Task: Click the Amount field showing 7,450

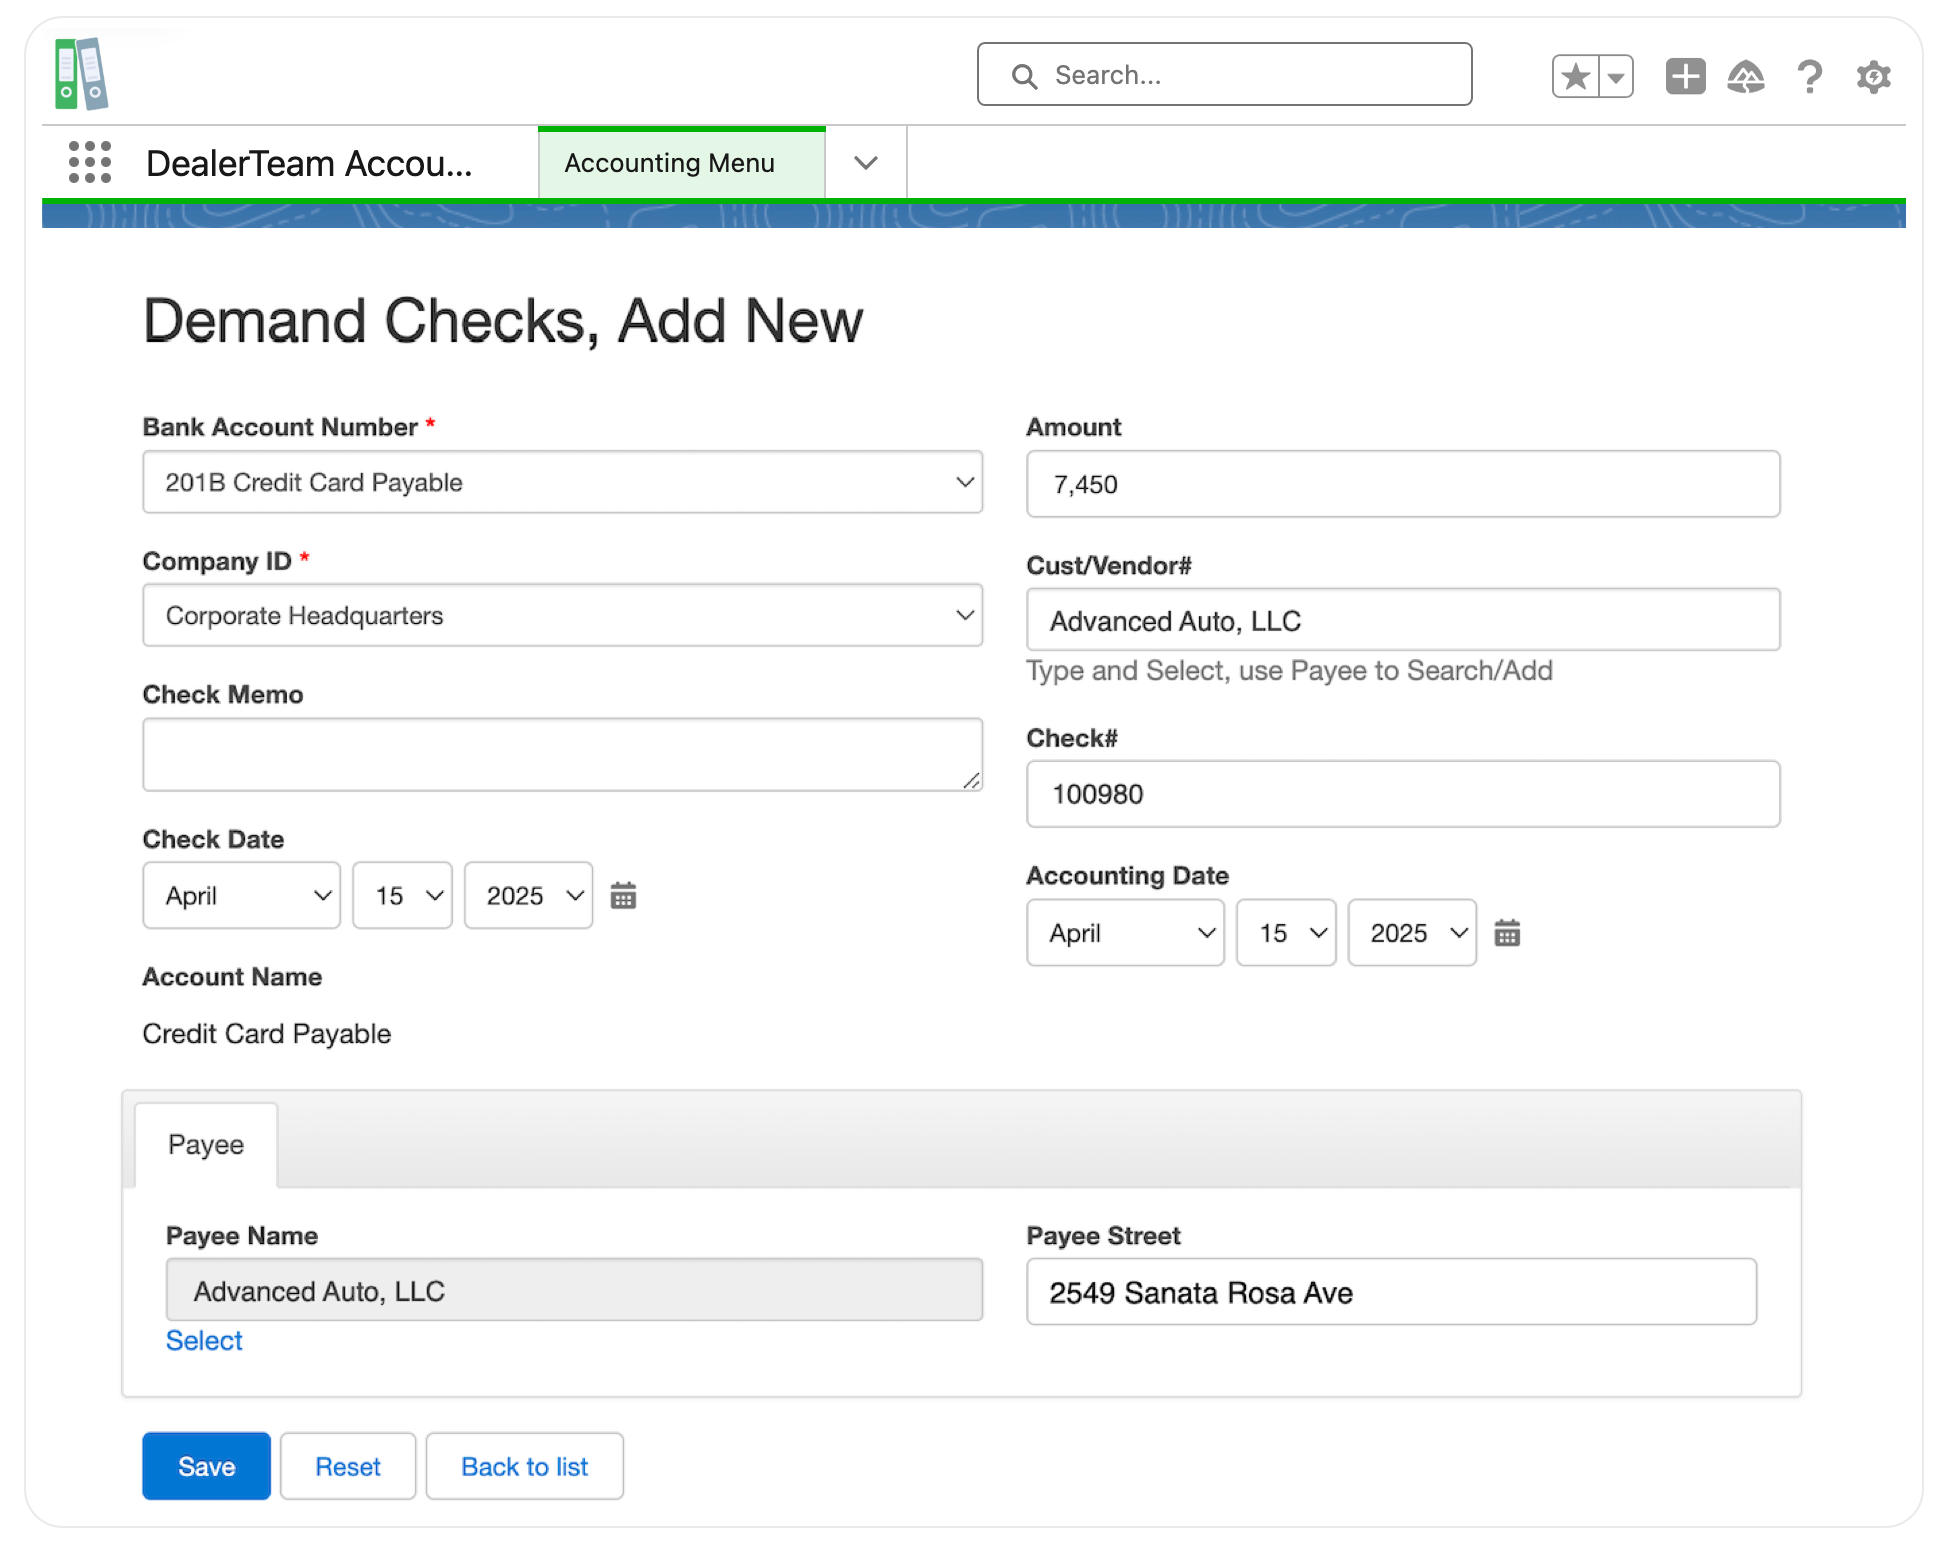Action: point(1403,484)
